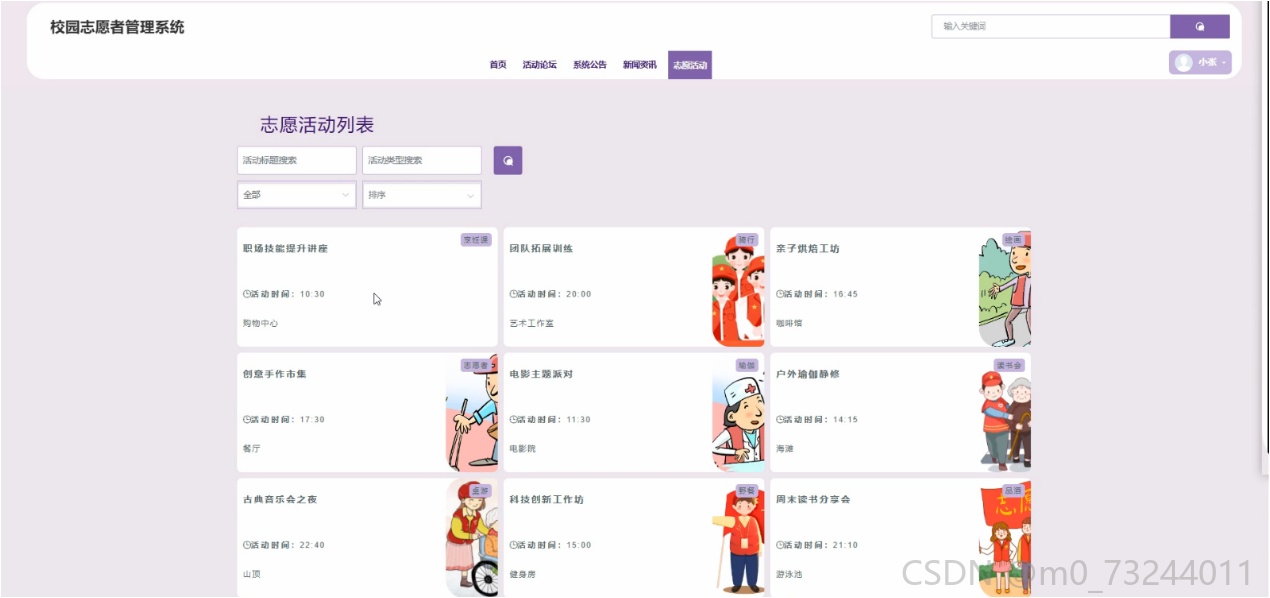Focus the 活动标题搜索 input field

(297, 160)
